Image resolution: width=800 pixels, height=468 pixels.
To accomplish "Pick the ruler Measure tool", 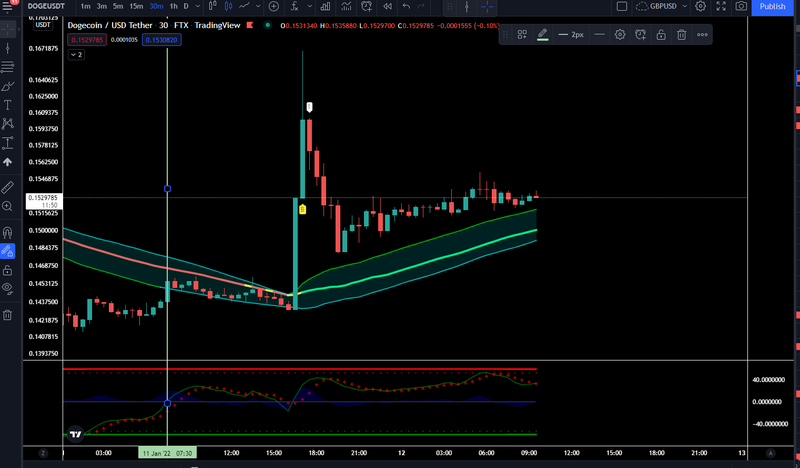I will pyautogui.click(x=8, y=187).
